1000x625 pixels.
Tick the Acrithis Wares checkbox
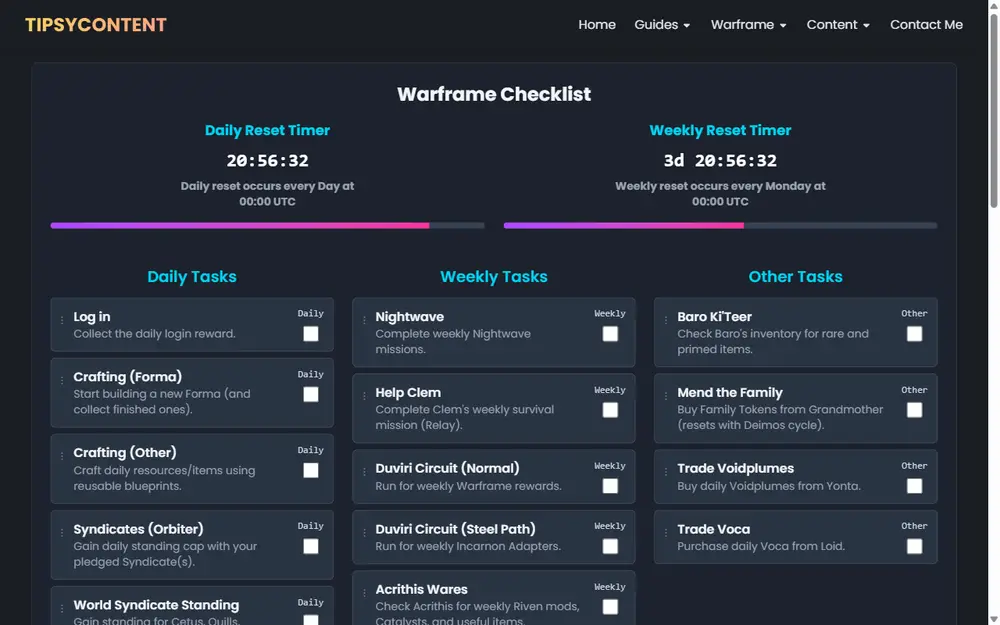pos(610,607)
